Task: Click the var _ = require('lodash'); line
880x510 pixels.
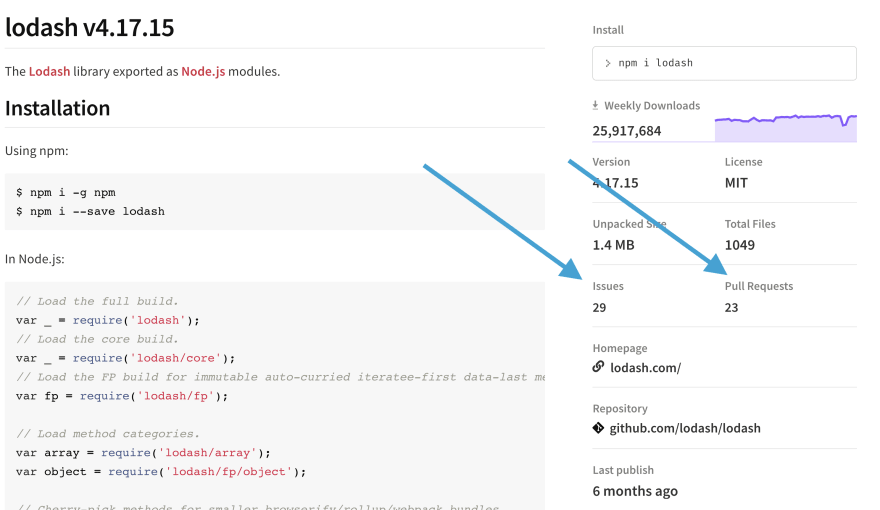Action: 108,320
